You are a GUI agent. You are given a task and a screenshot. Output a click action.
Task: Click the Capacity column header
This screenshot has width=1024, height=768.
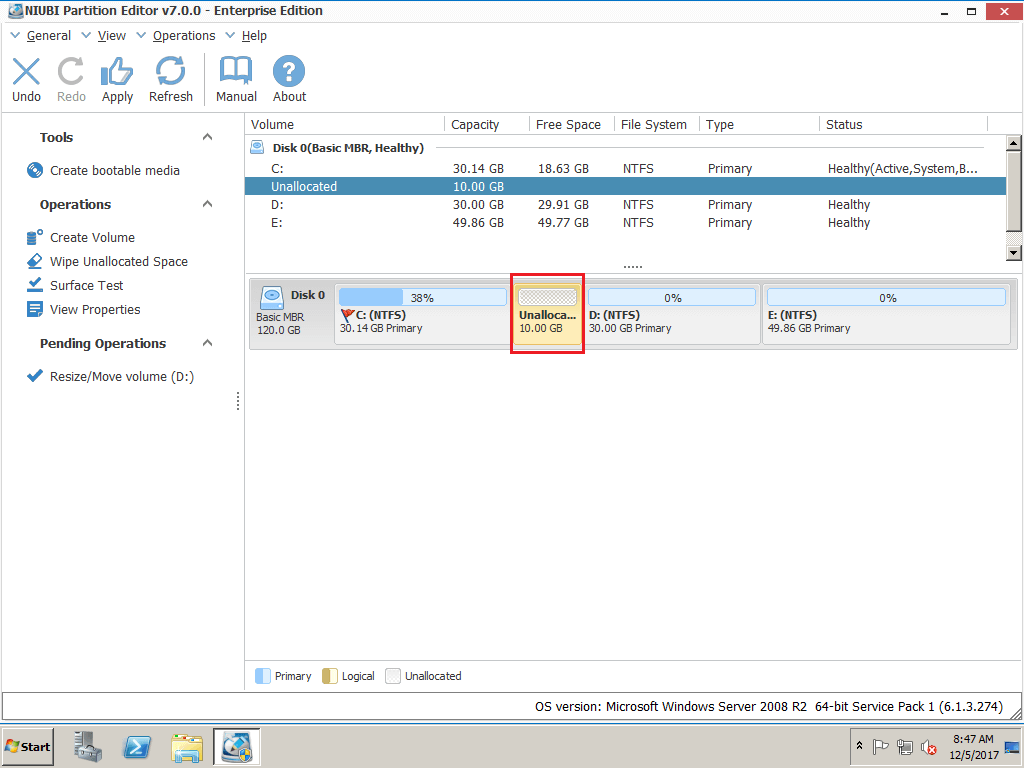(x=487, y=124)
